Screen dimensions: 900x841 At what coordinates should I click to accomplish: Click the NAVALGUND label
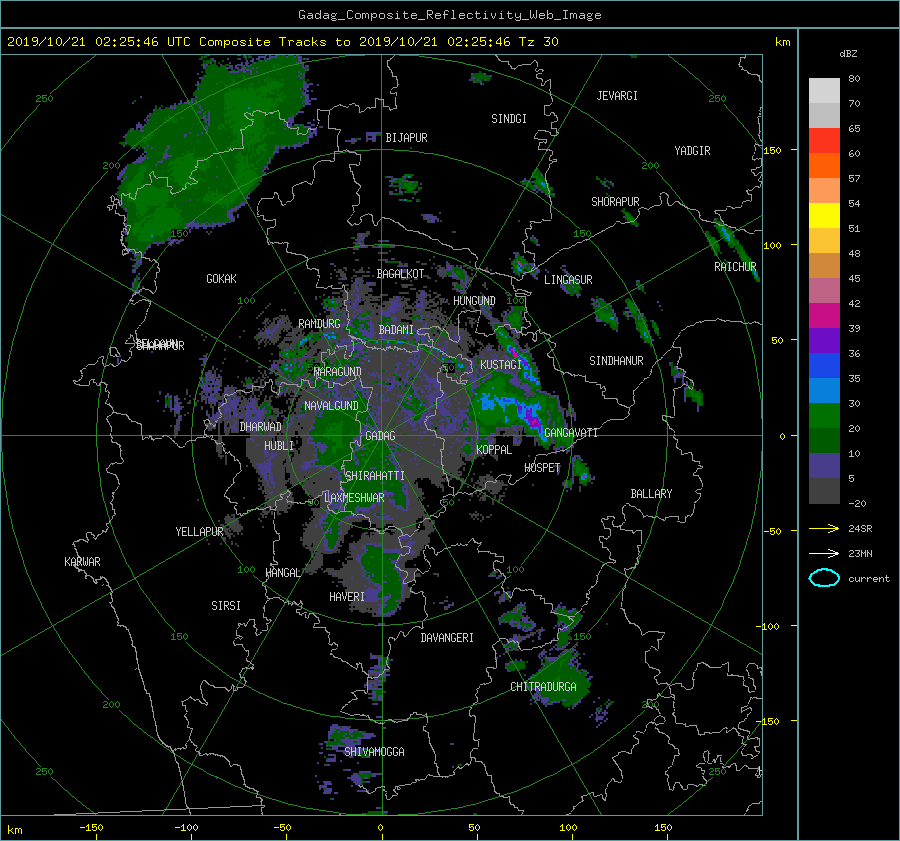point(331,406)
